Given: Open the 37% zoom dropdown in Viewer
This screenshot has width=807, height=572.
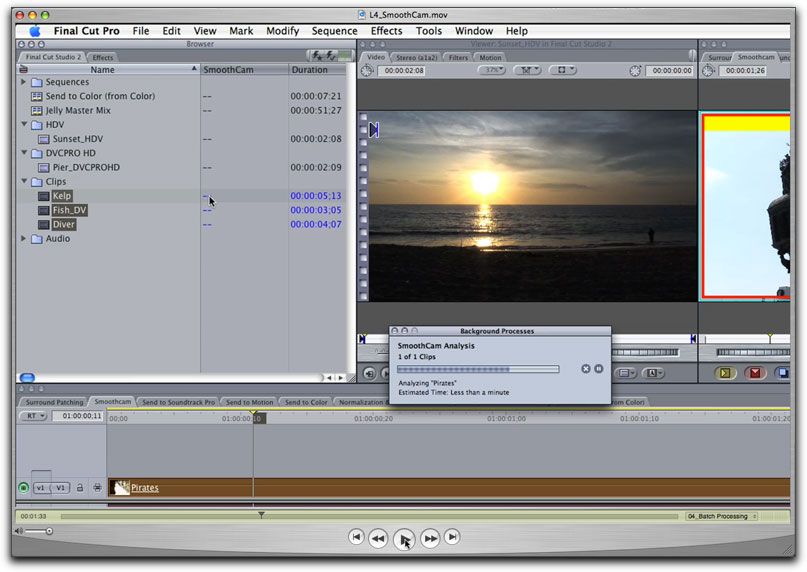Looking at the screenshot, I should 492,70.
